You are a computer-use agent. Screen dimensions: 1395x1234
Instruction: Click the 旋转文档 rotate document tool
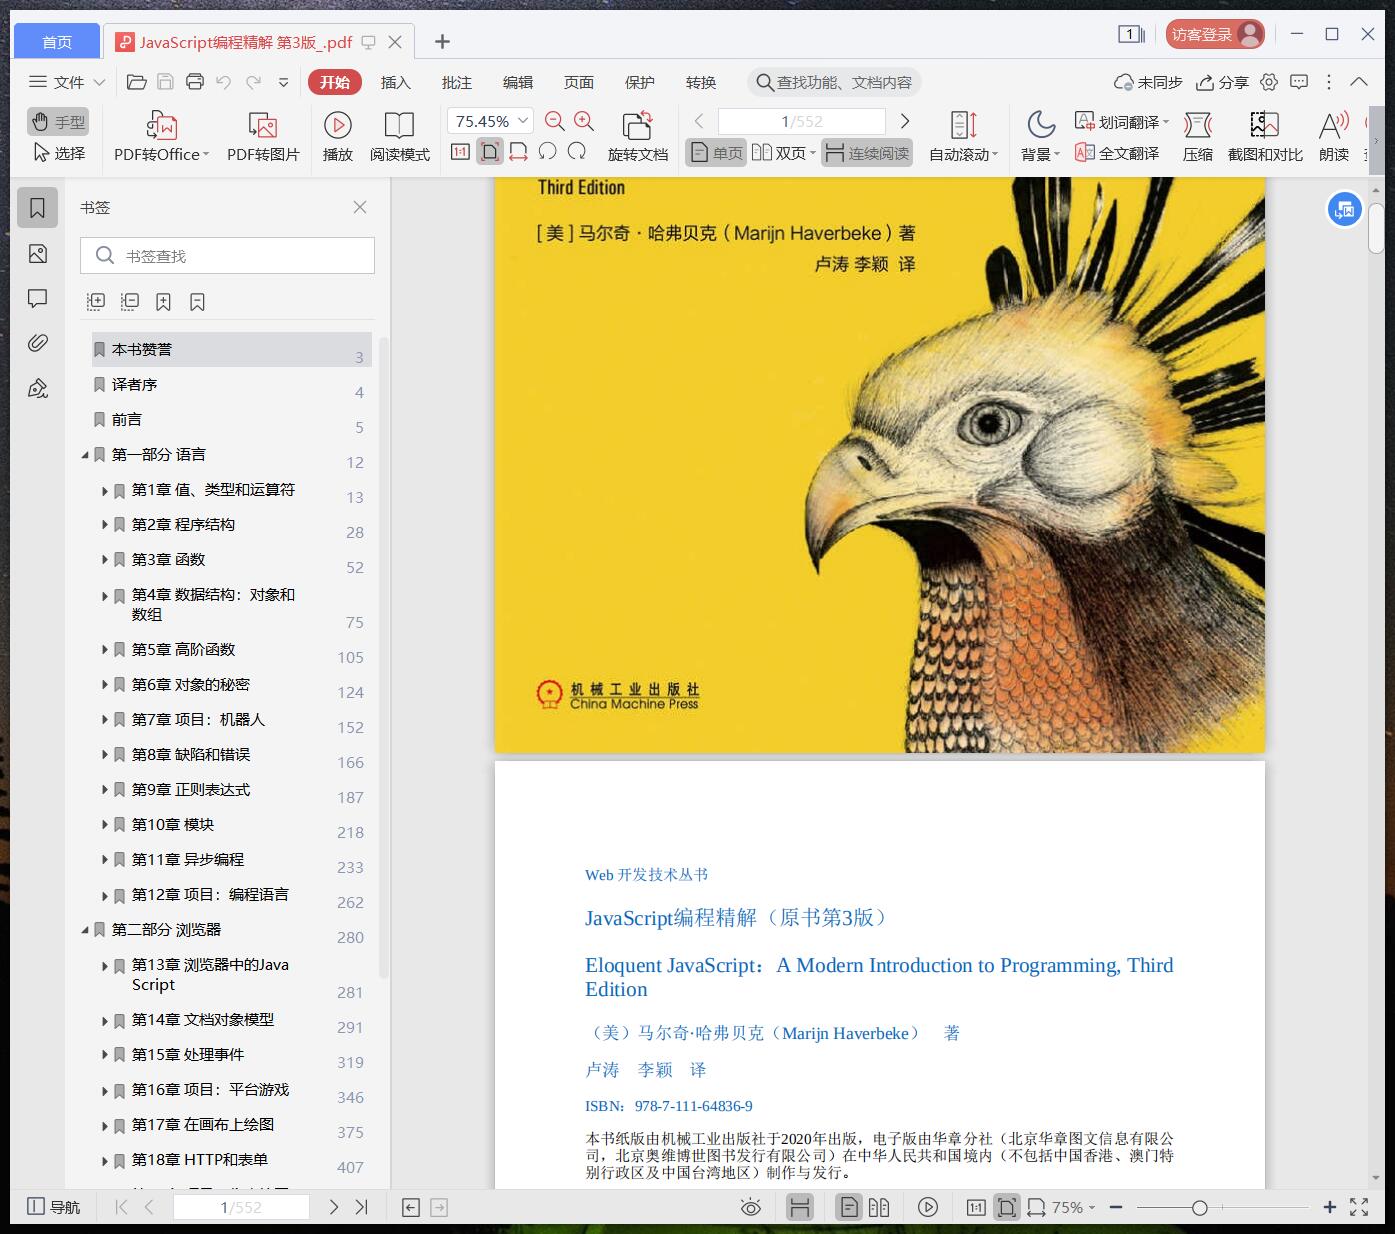[x=637, y=136]
